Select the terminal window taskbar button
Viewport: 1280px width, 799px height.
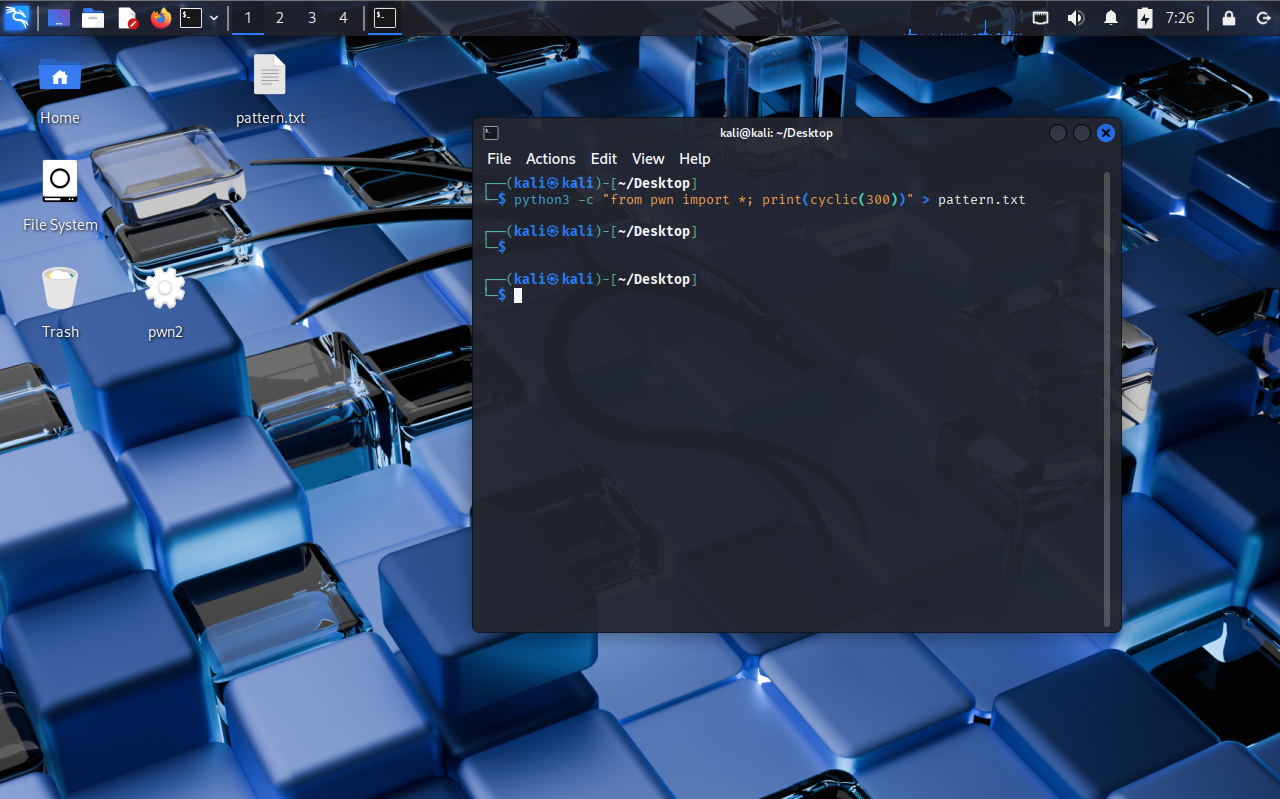(385, 18)
